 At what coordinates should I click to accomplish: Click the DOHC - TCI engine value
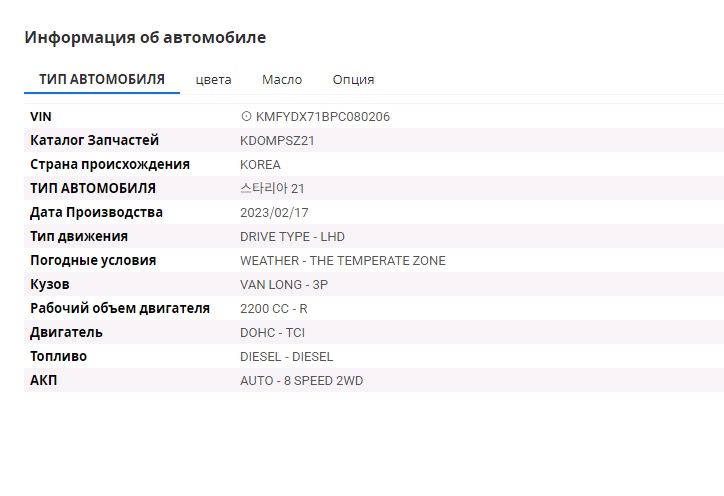(272, 333)
